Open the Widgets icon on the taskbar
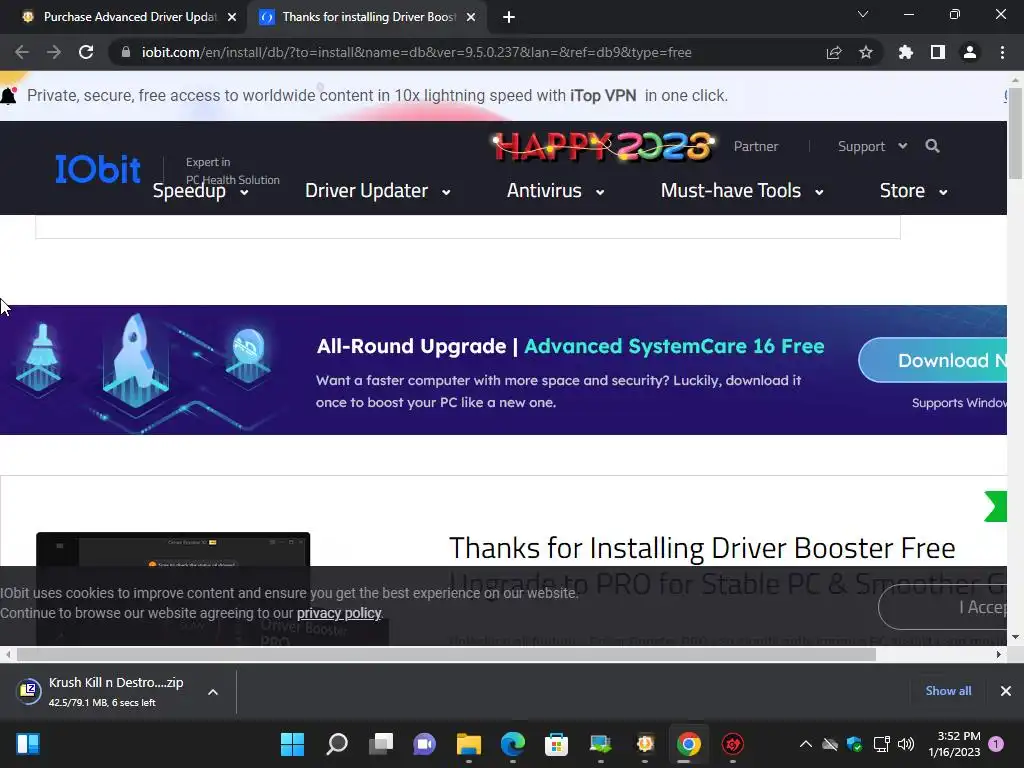 pyautogui.click(x=27, y=744)
